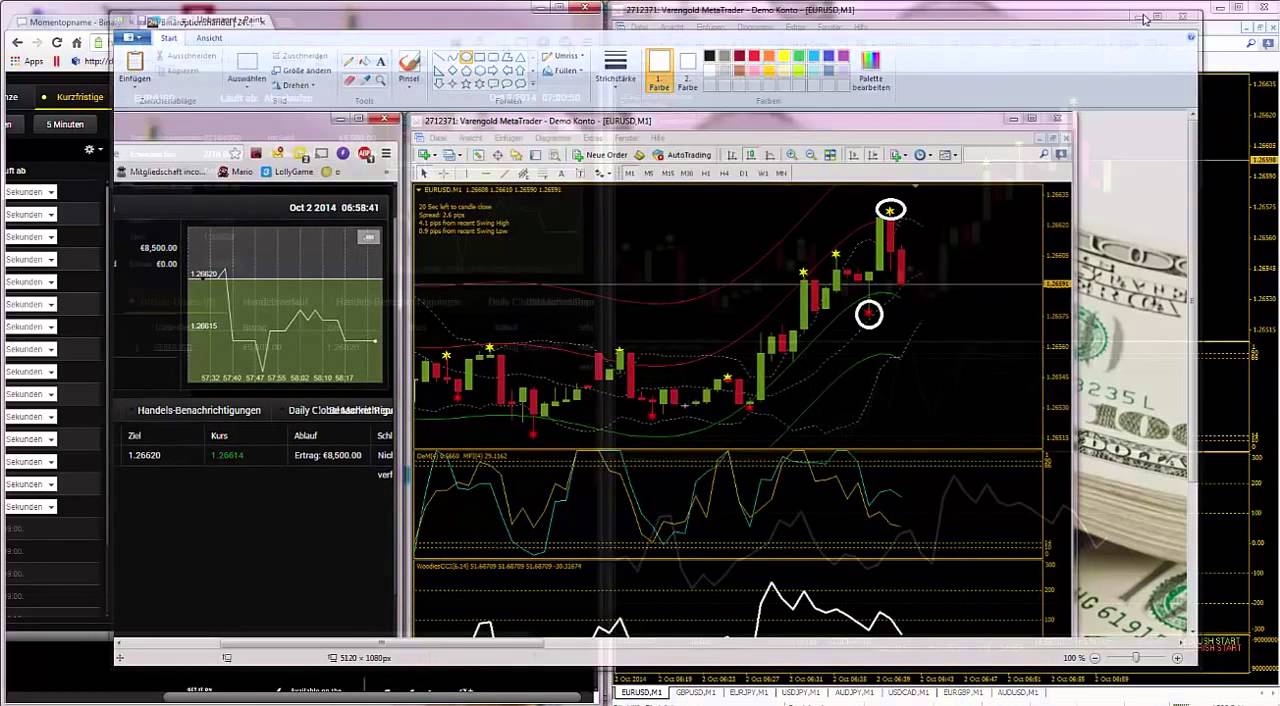Image resolution: width=1280 pixels, height=706 pixels.
Task: Zoom out on the MetaTrader chart
Action: click(x=811, y=155)
